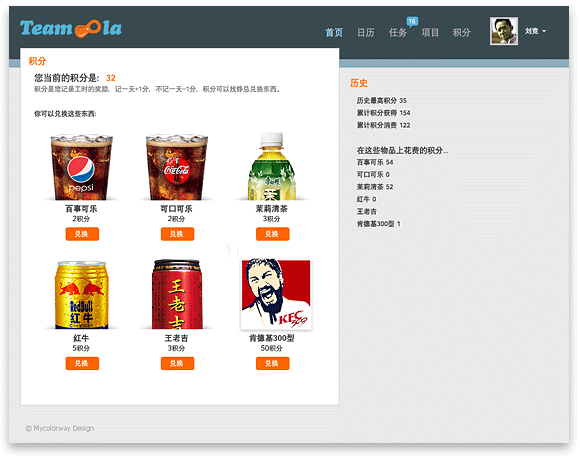Select the Pepsi cup image

(81, 167)
